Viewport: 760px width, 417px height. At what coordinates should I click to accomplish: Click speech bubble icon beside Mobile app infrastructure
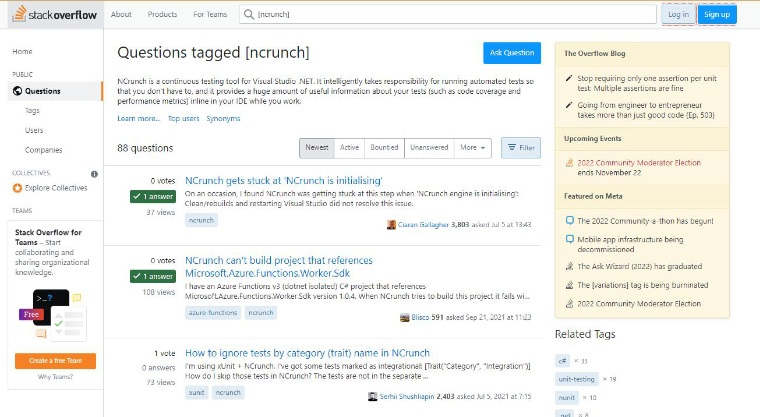point(570,239)
